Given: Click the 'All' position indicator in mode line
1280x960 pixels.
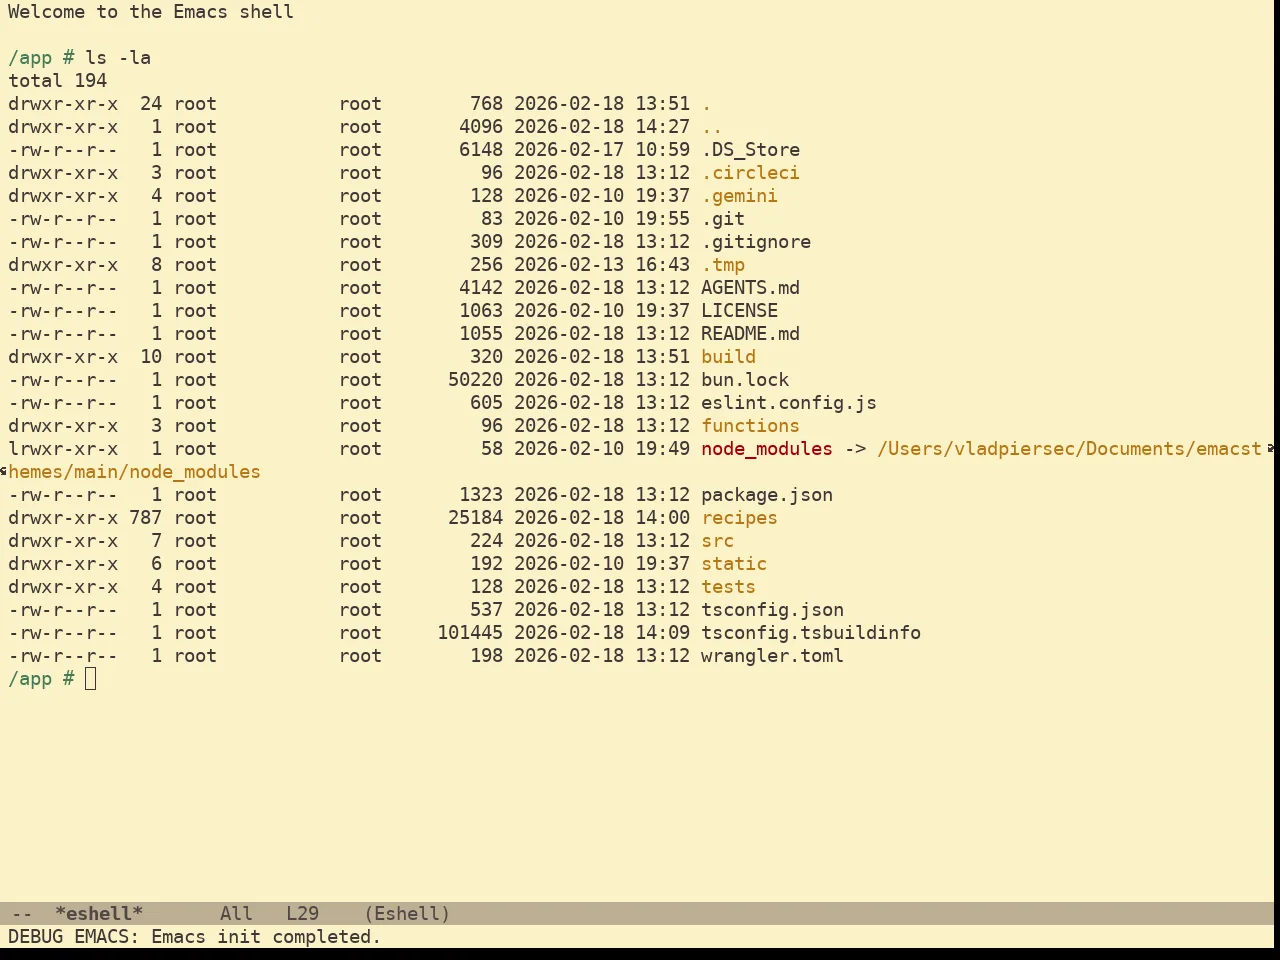Looking at the screenshot, I should pyautogui.click(x=236, y=914).
